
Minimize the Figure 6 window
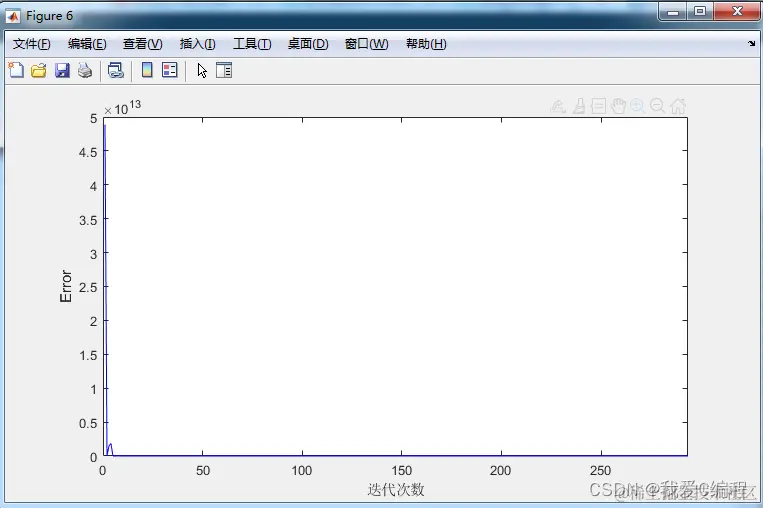click(673, 12)
